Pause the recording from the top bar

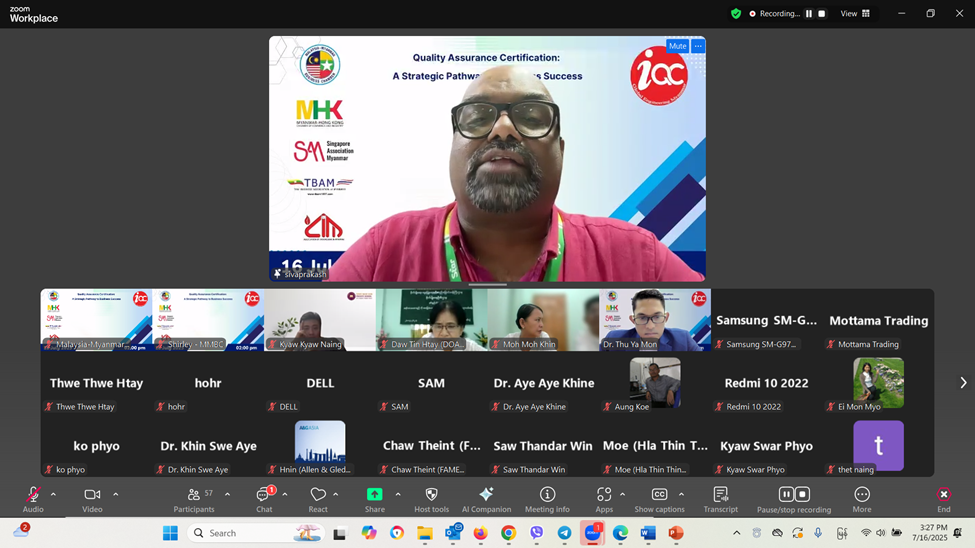809,14
